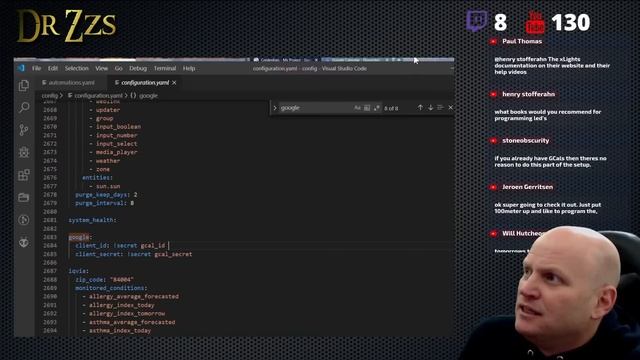Click the 'client_secret: !secret gcal_secret' line

point(133,254)
